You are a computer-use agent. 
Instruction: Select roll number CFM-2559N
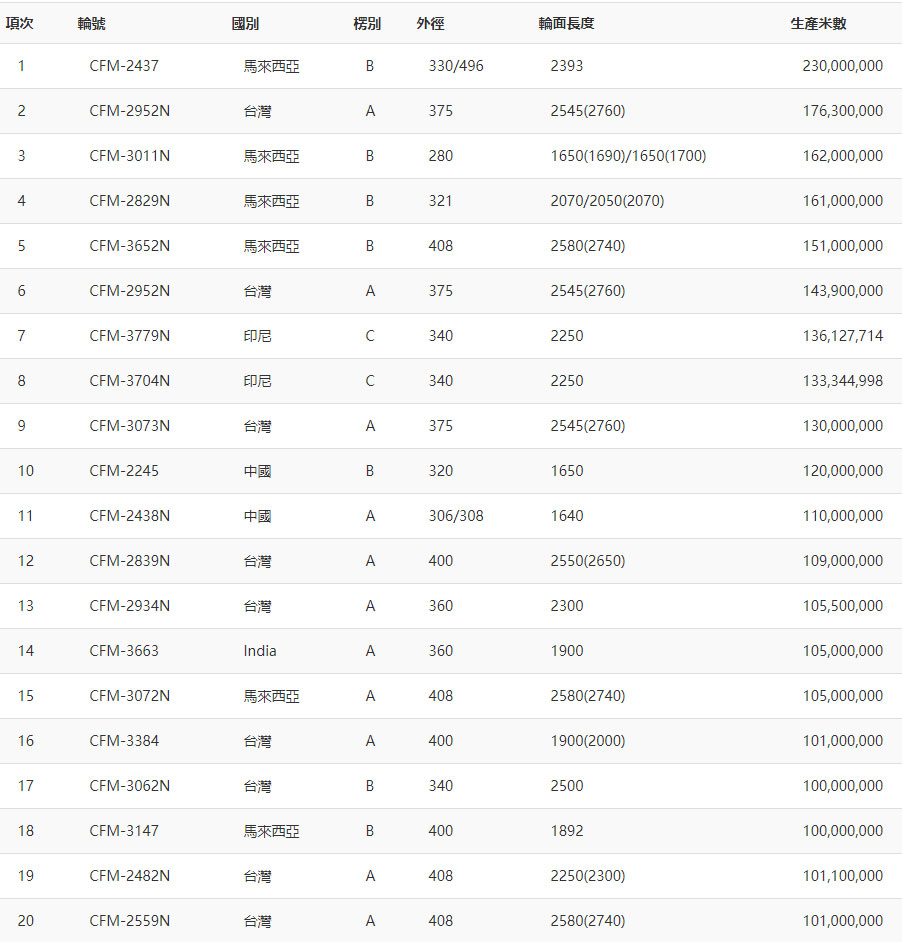(x=130, y=920)
